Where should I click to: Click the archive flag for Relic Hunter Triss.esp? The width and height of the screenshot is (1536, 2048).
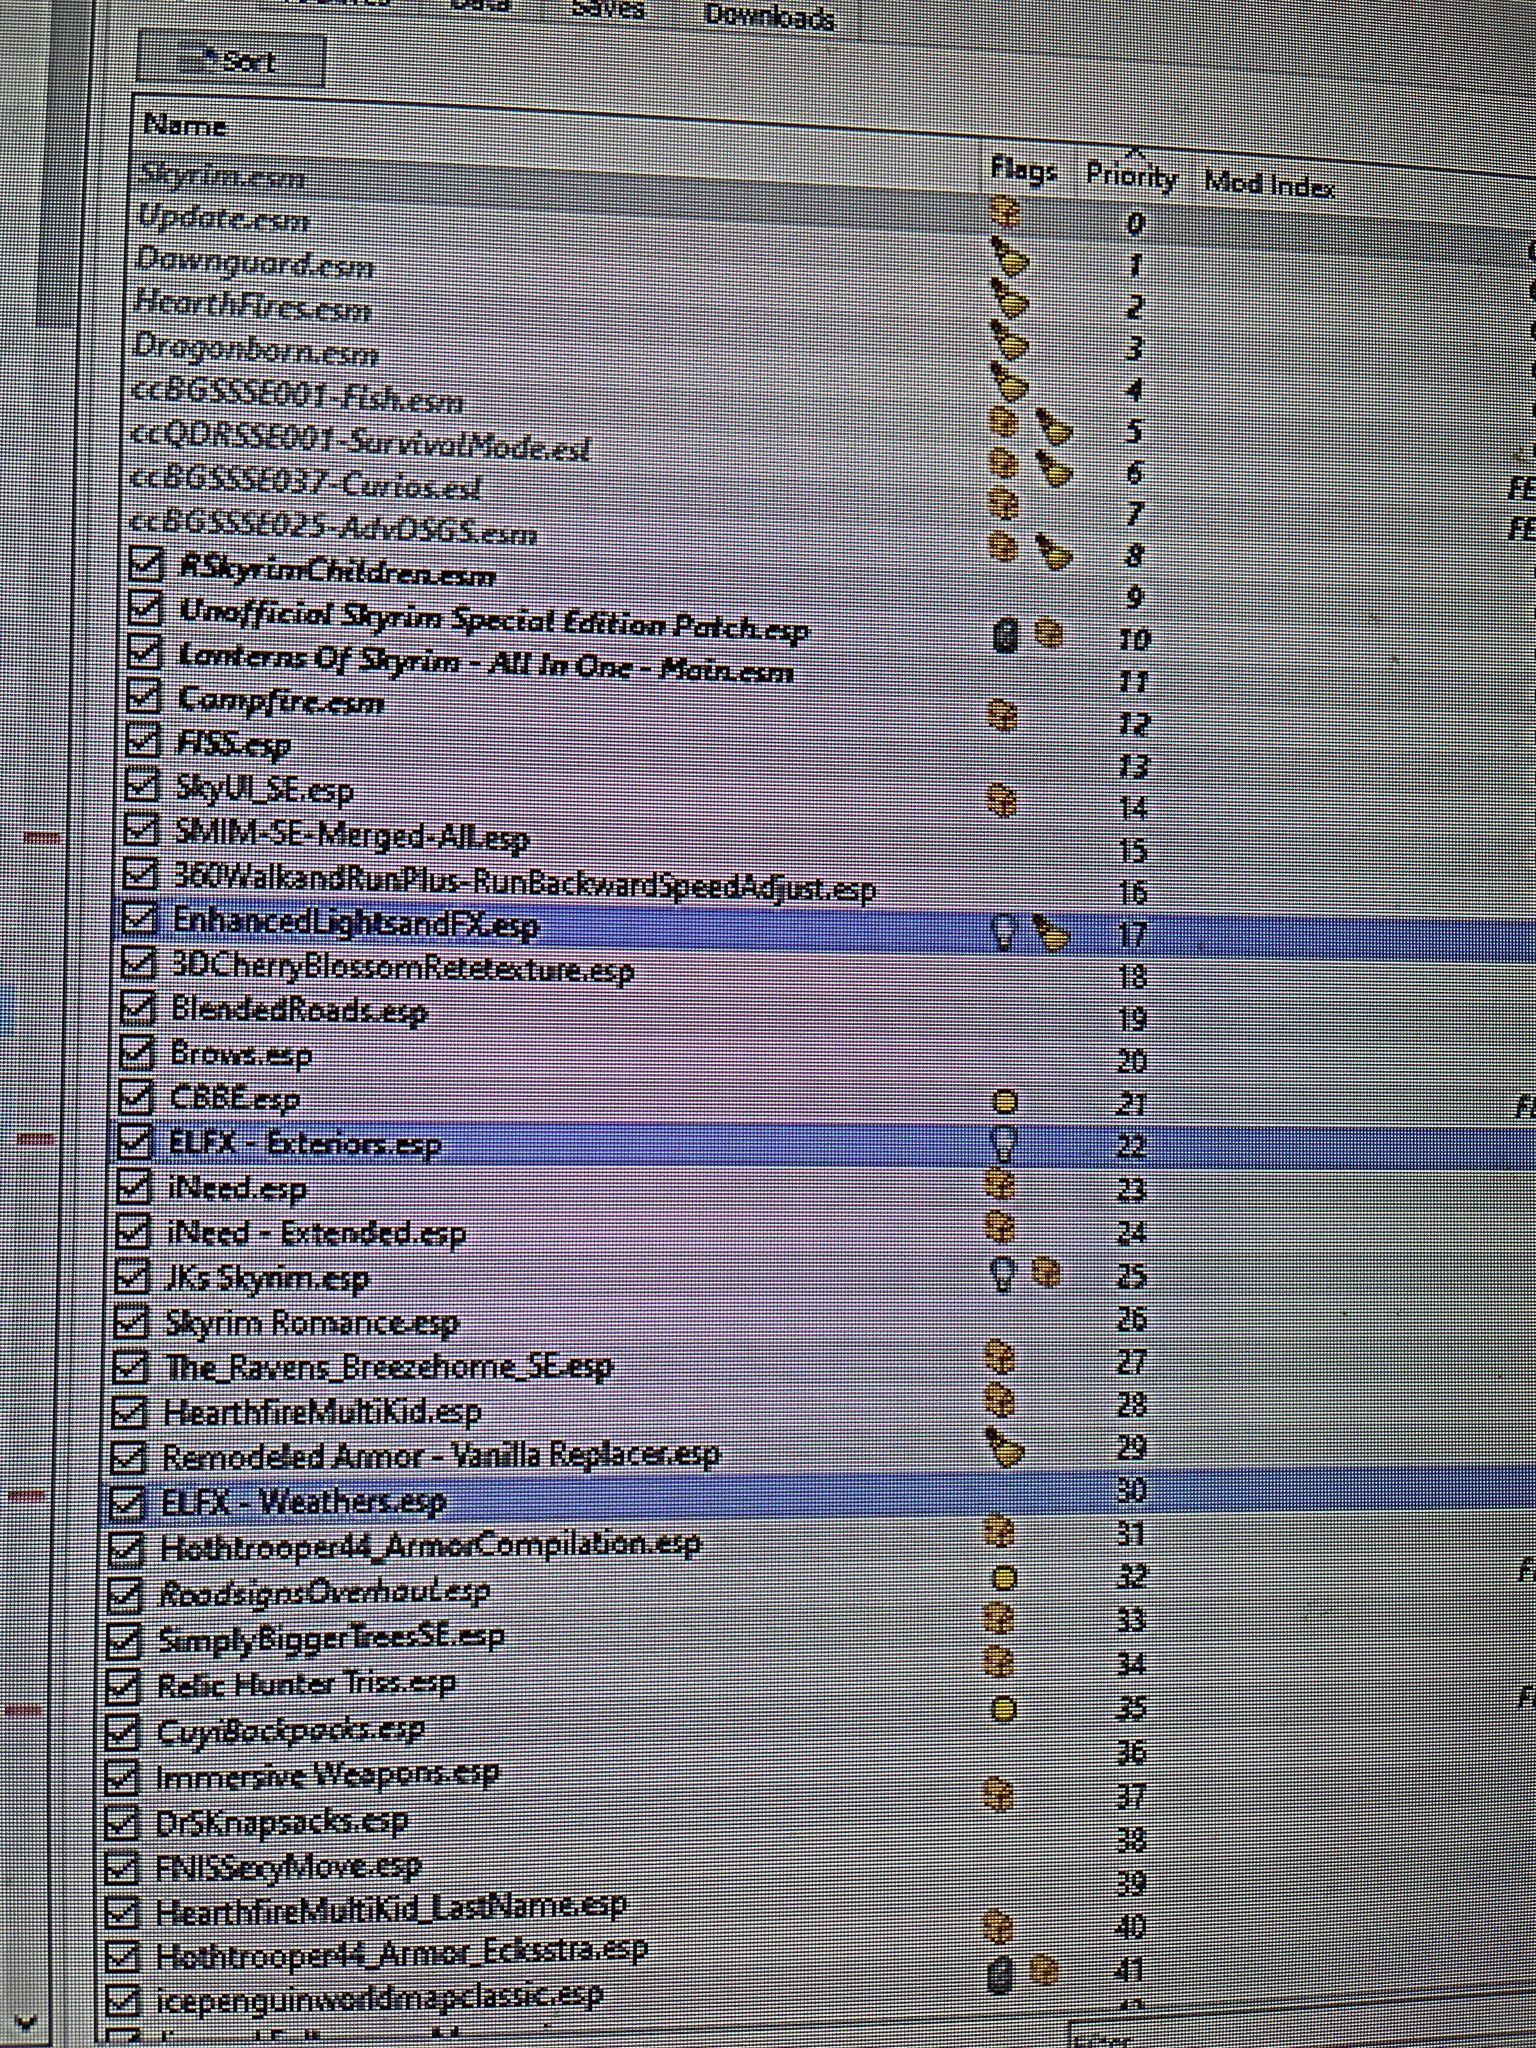tap(1000, 1661)
